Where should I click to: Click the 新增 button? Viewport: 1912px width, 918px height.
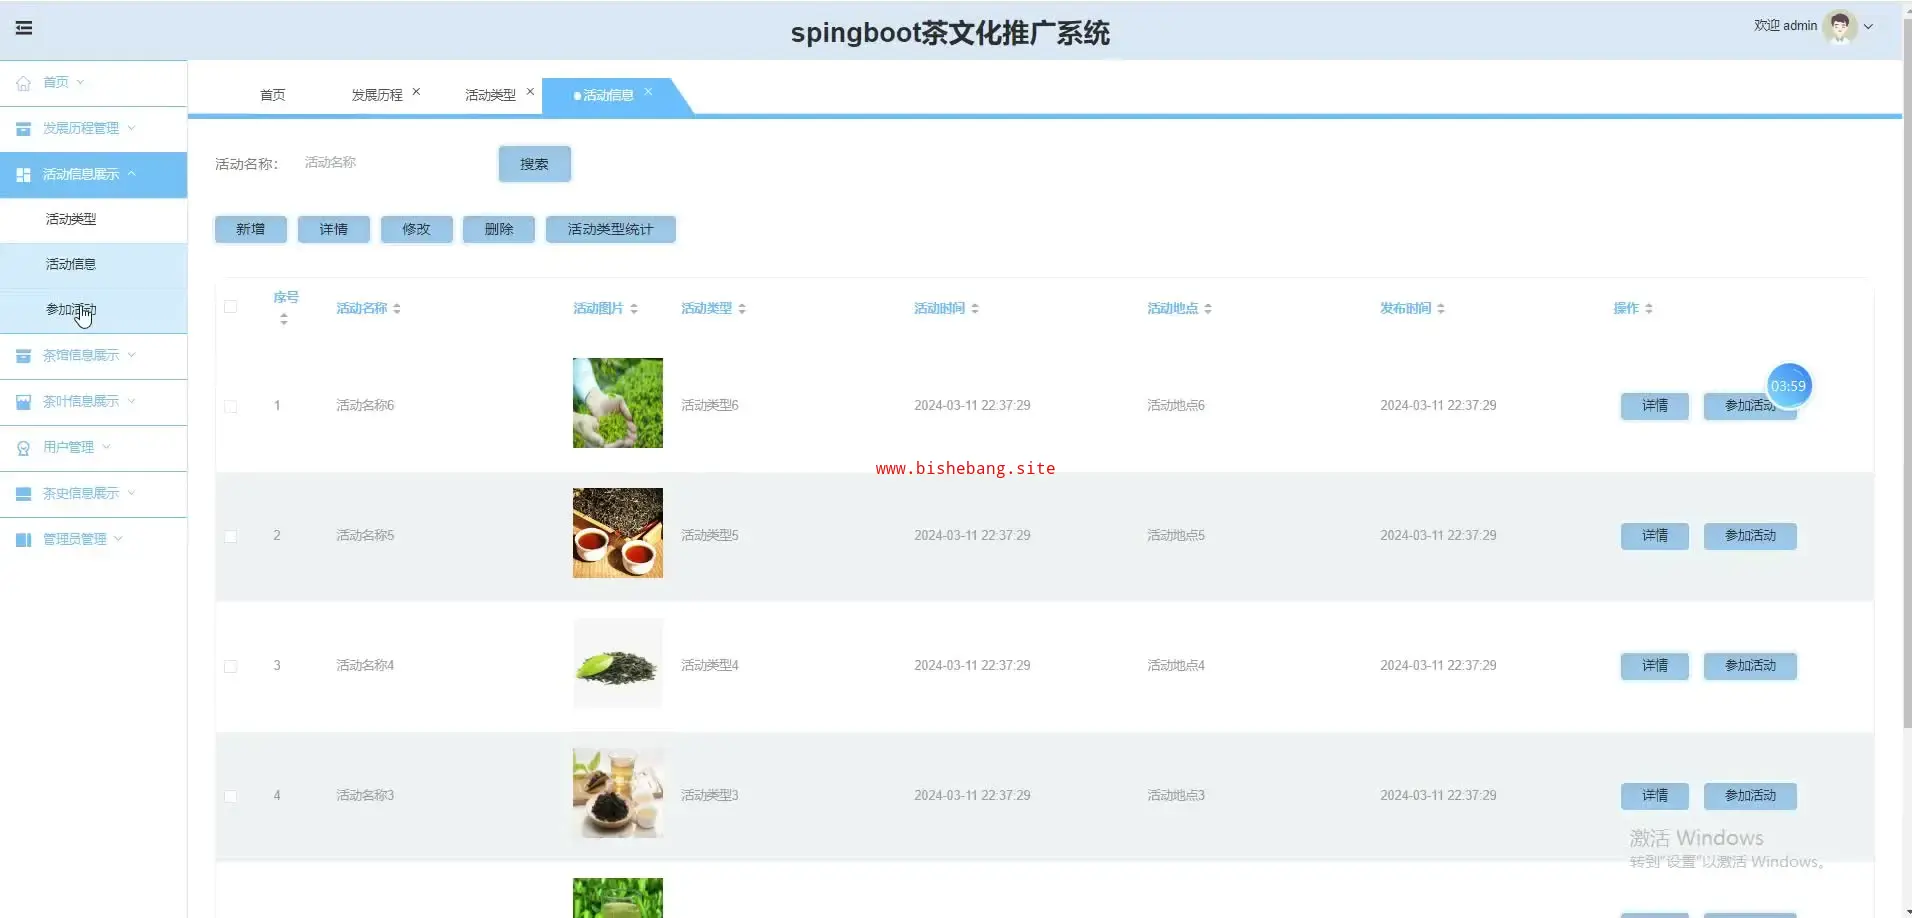pos(251,230)
